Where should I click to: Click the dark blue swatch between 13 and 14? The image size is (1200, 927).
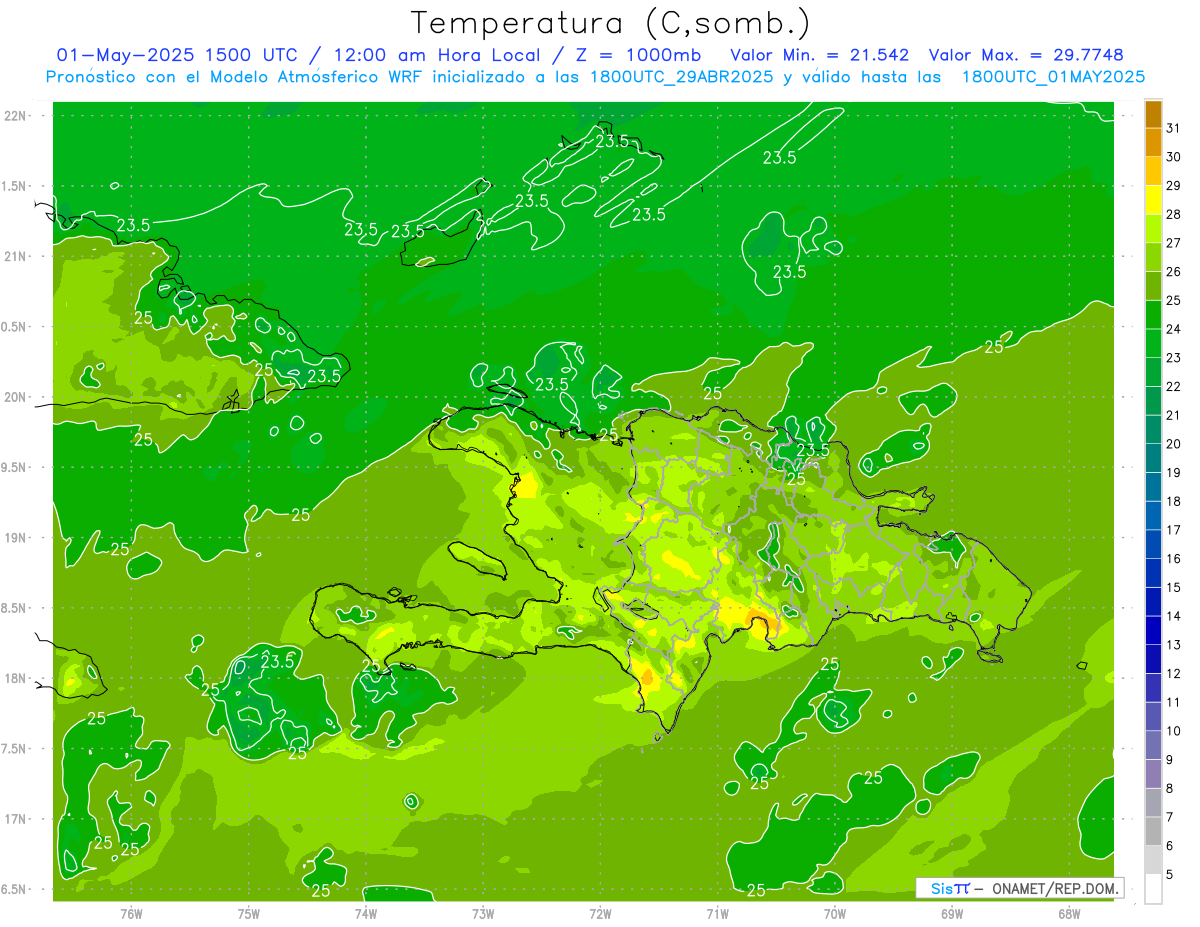(1153, 631)
